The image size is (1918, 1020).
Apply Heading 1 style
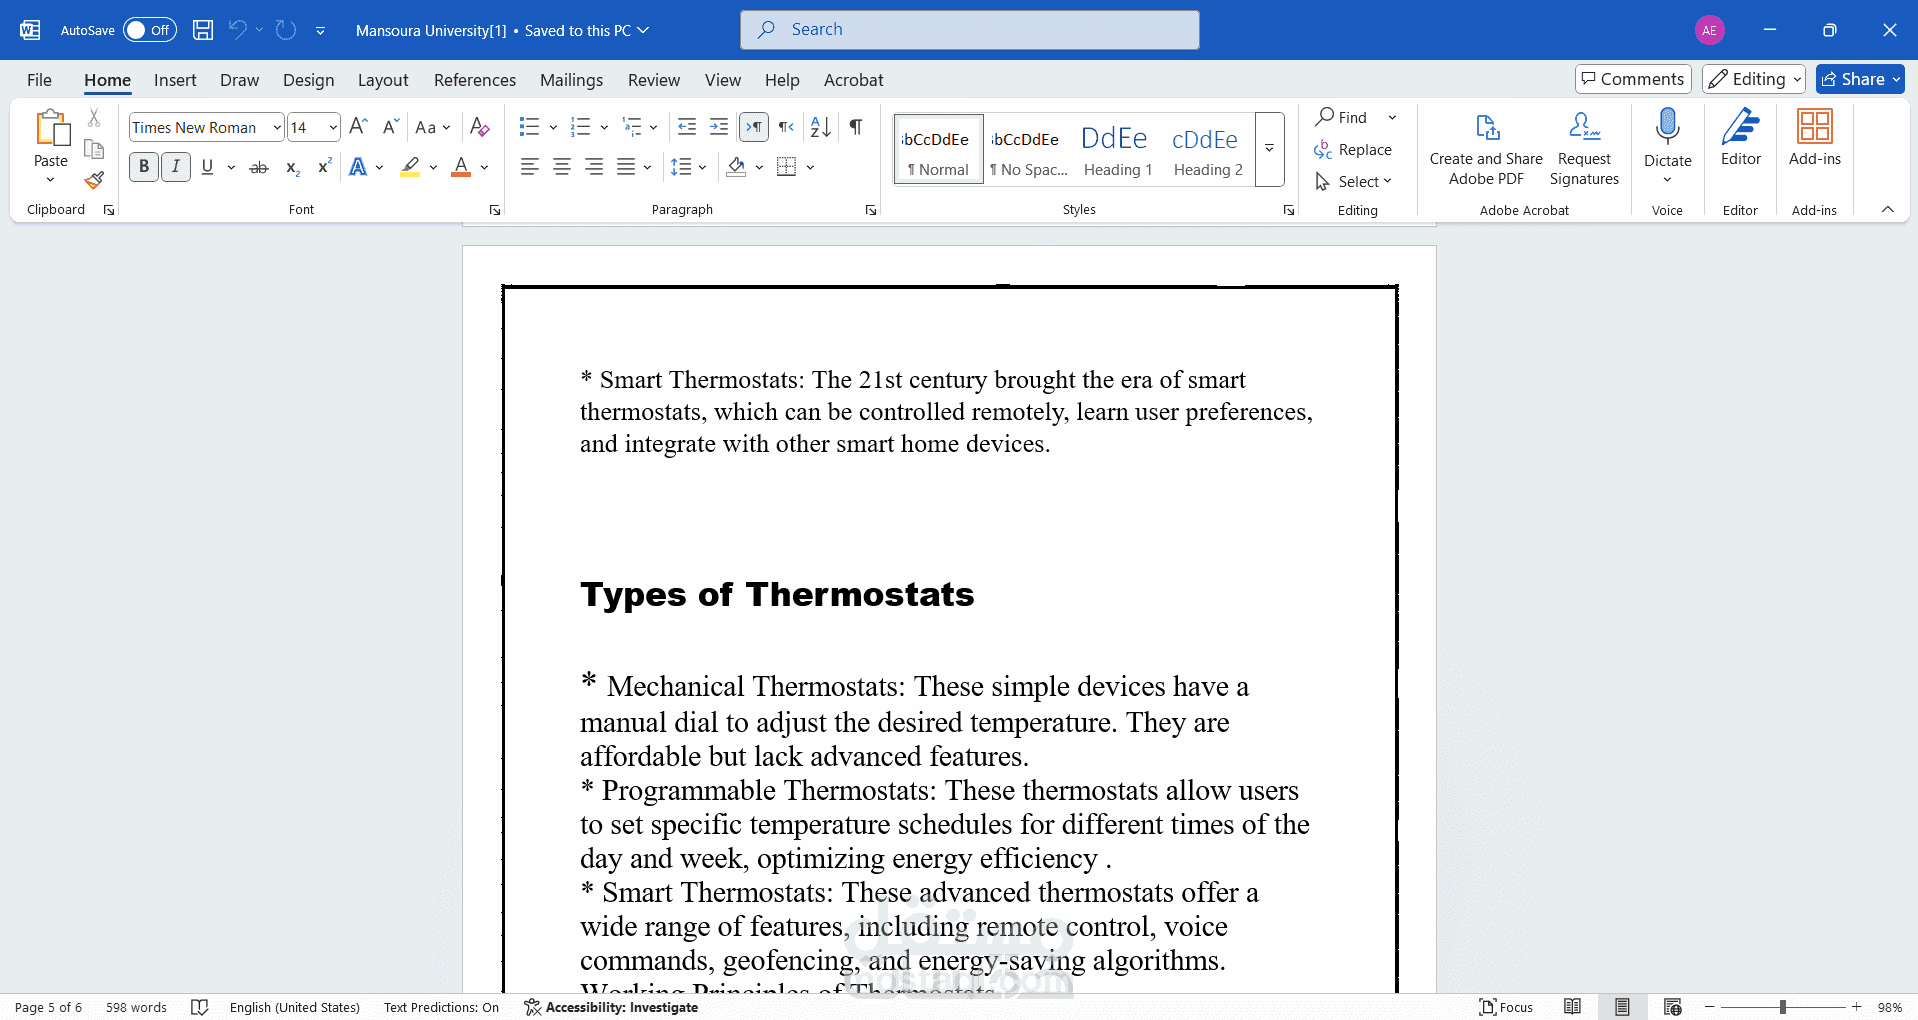pos(1118,149)
